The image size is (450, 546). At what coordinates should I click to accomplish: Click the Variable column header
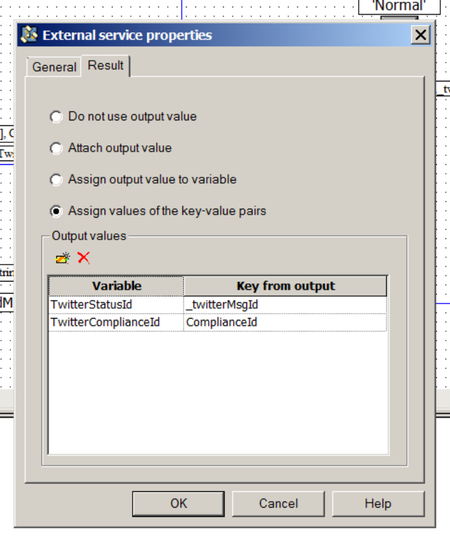point(116,286)
